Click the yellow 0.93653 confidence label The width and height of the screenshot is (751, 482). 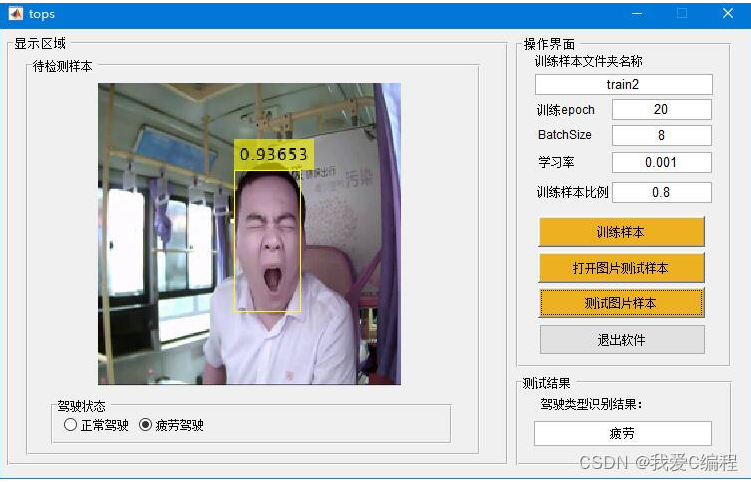(x=274, y=154)
